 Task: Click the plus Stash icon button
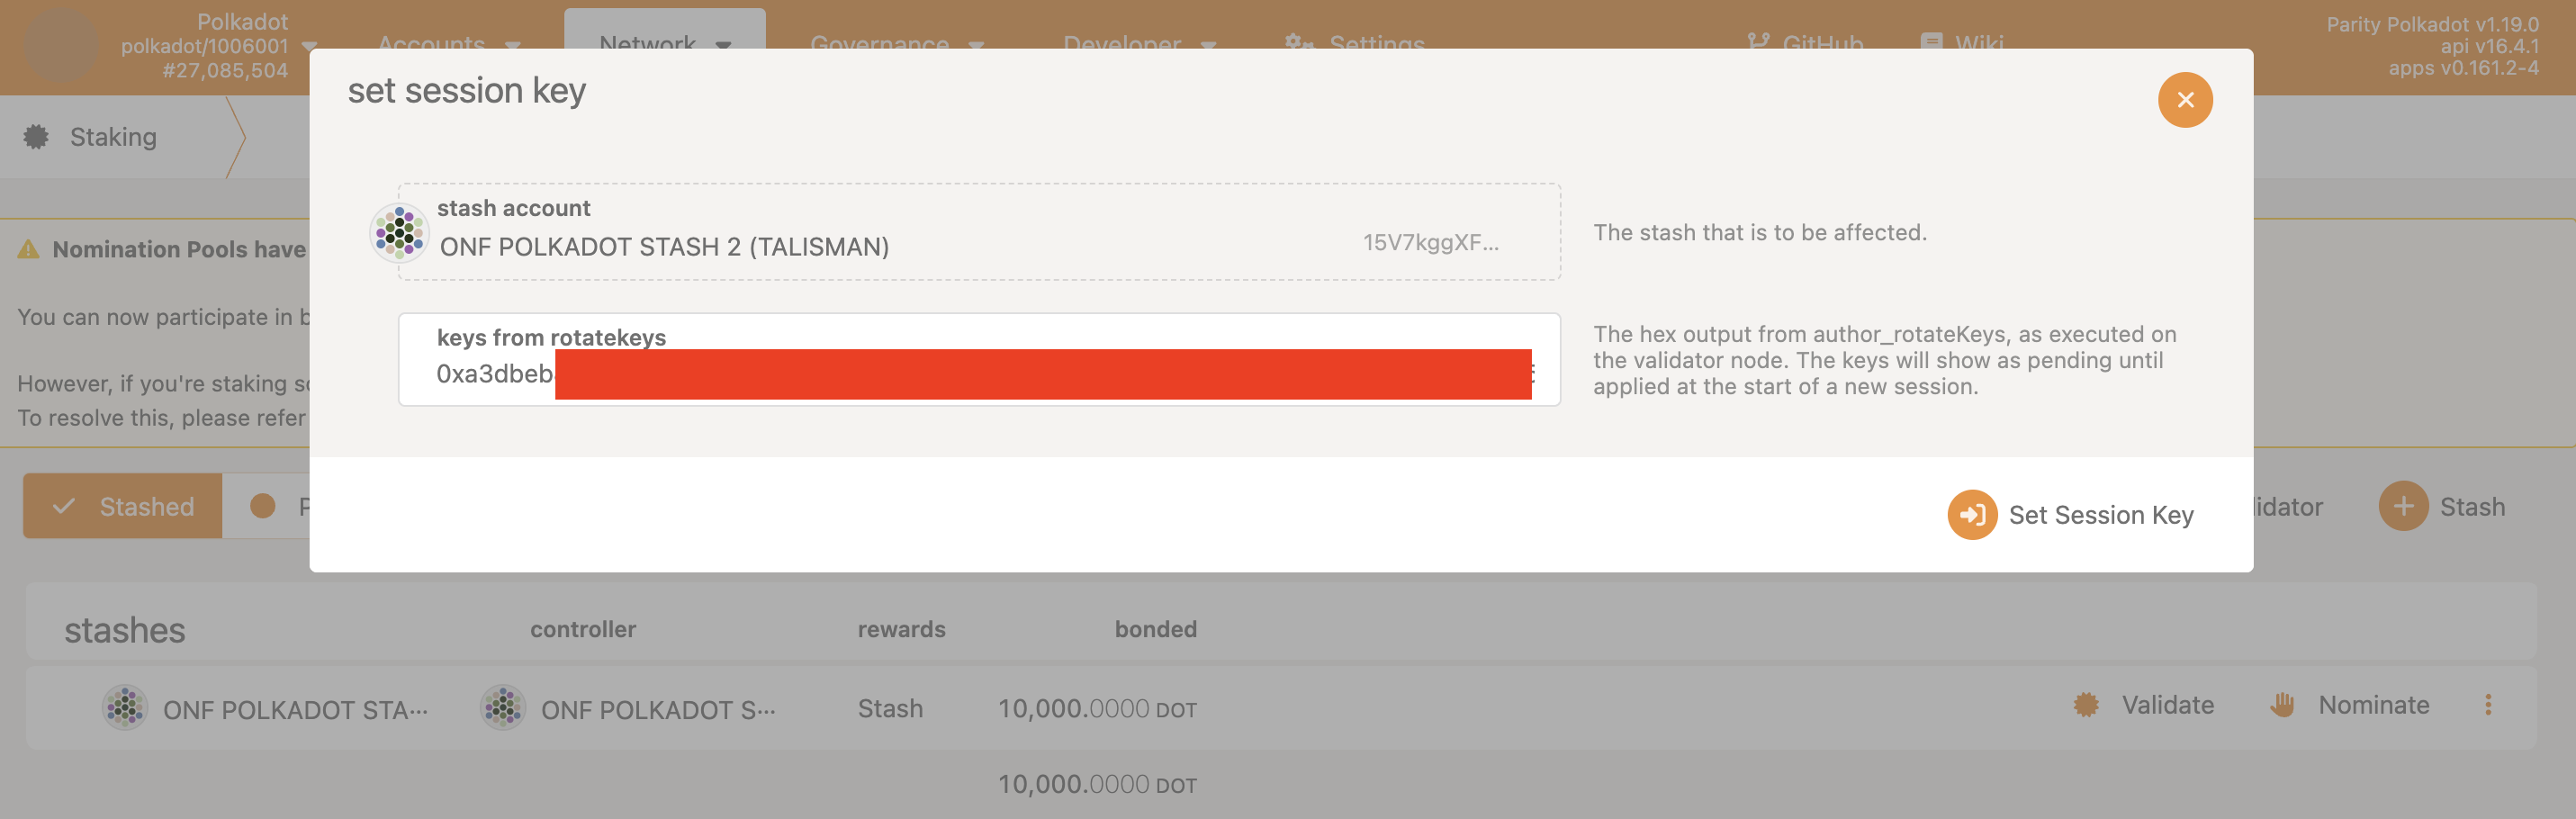2403,506
